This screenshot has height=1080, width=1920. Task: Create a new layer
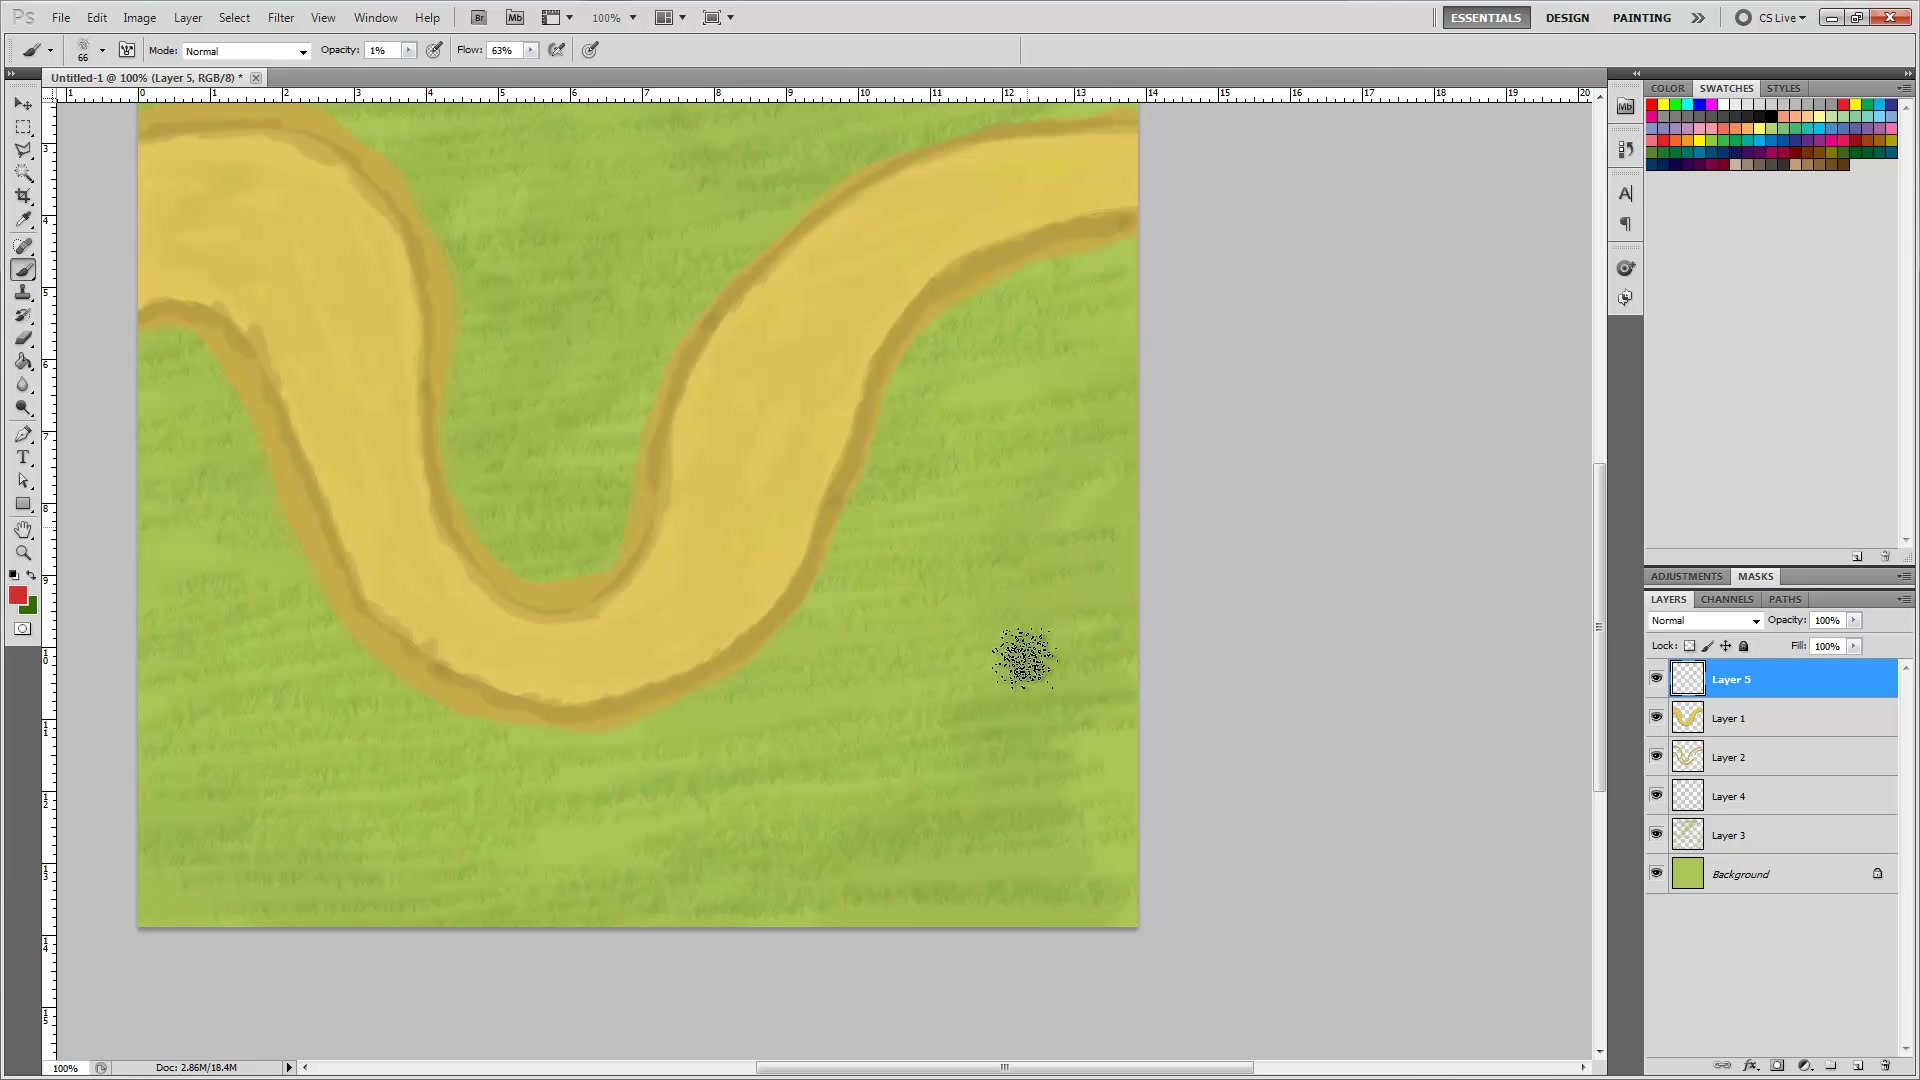point(1858,1066)
